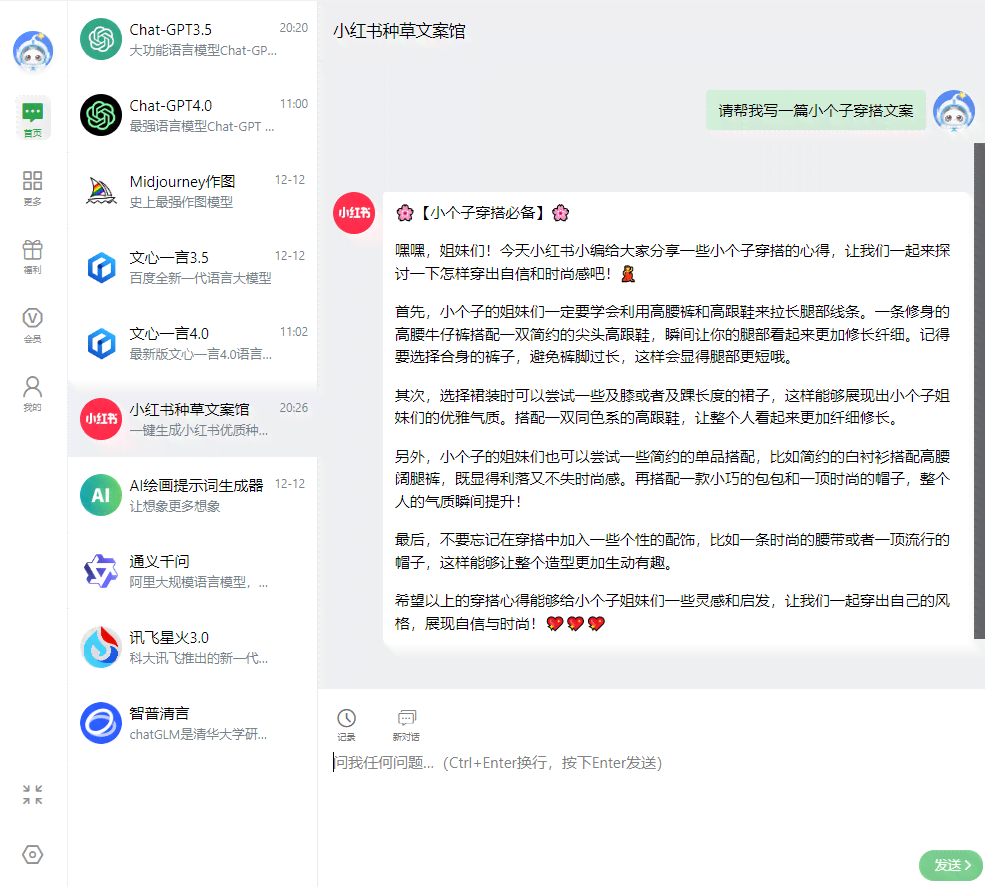Screen dimensions: 985x887
Task: Click the 讯飞星火3.0 flame logo
Action: (101, 647)
